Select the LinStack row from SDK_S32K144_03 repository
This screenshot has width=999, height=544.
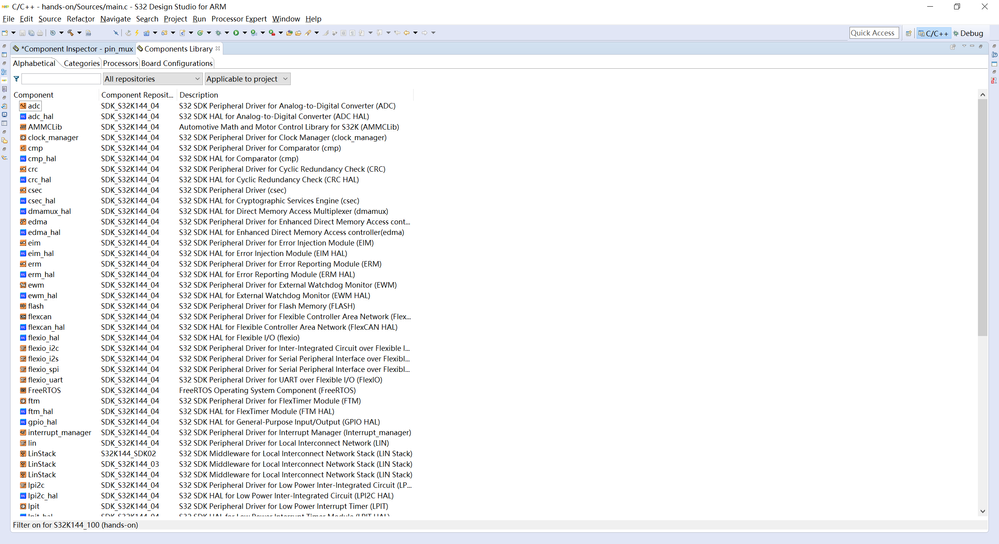(x=213, y=464)
